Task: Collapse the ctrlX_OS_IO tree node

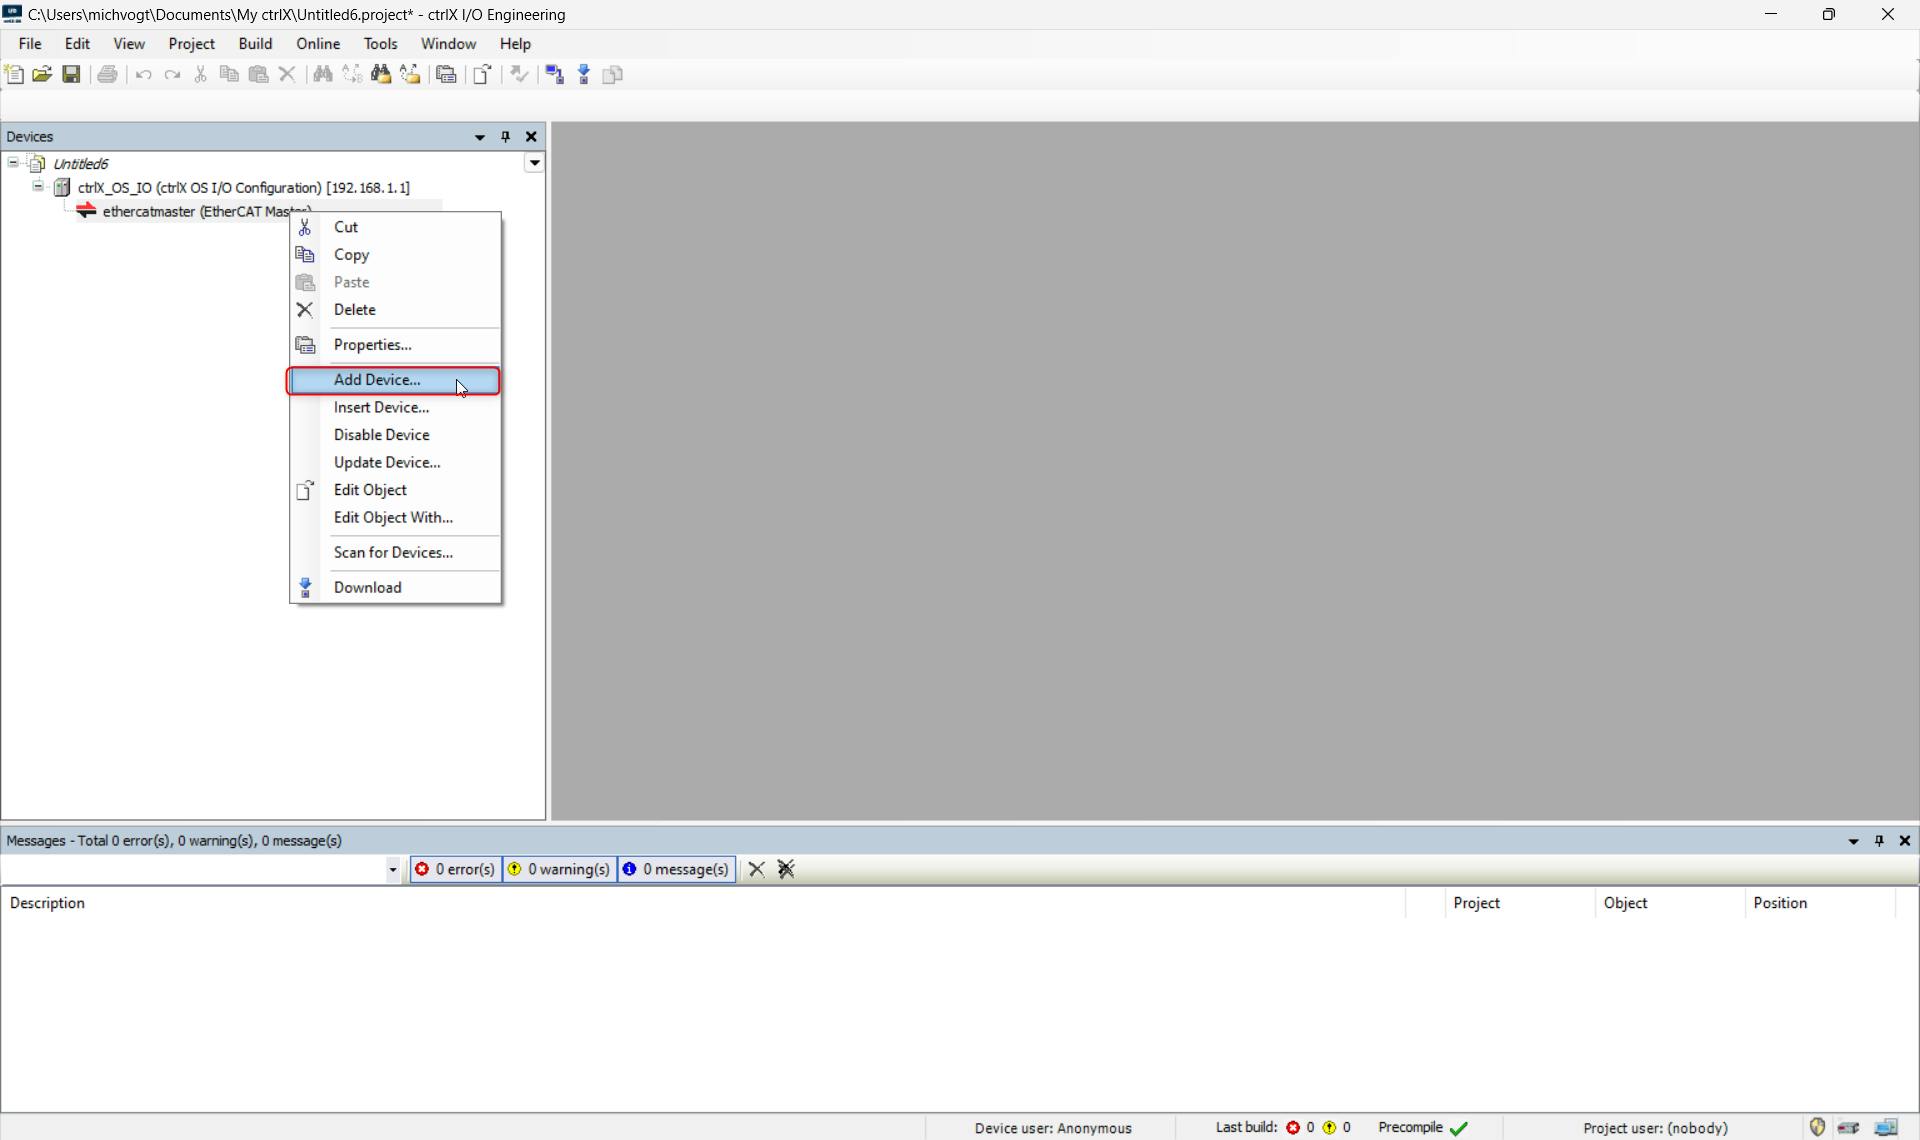Action: 37,187
